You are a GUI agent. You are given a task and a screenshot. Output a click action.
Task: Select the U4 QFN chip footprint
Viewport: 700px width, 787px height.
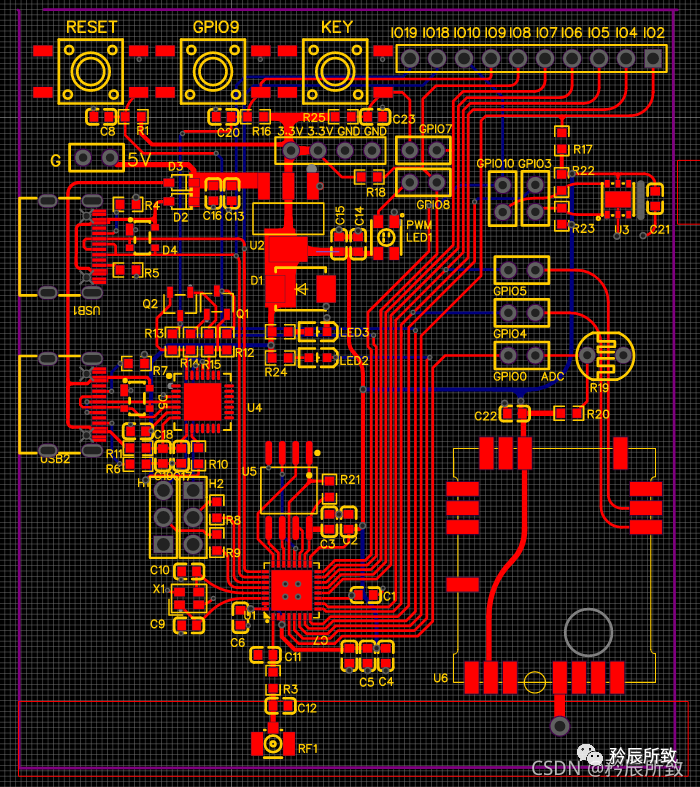(207, 401)
